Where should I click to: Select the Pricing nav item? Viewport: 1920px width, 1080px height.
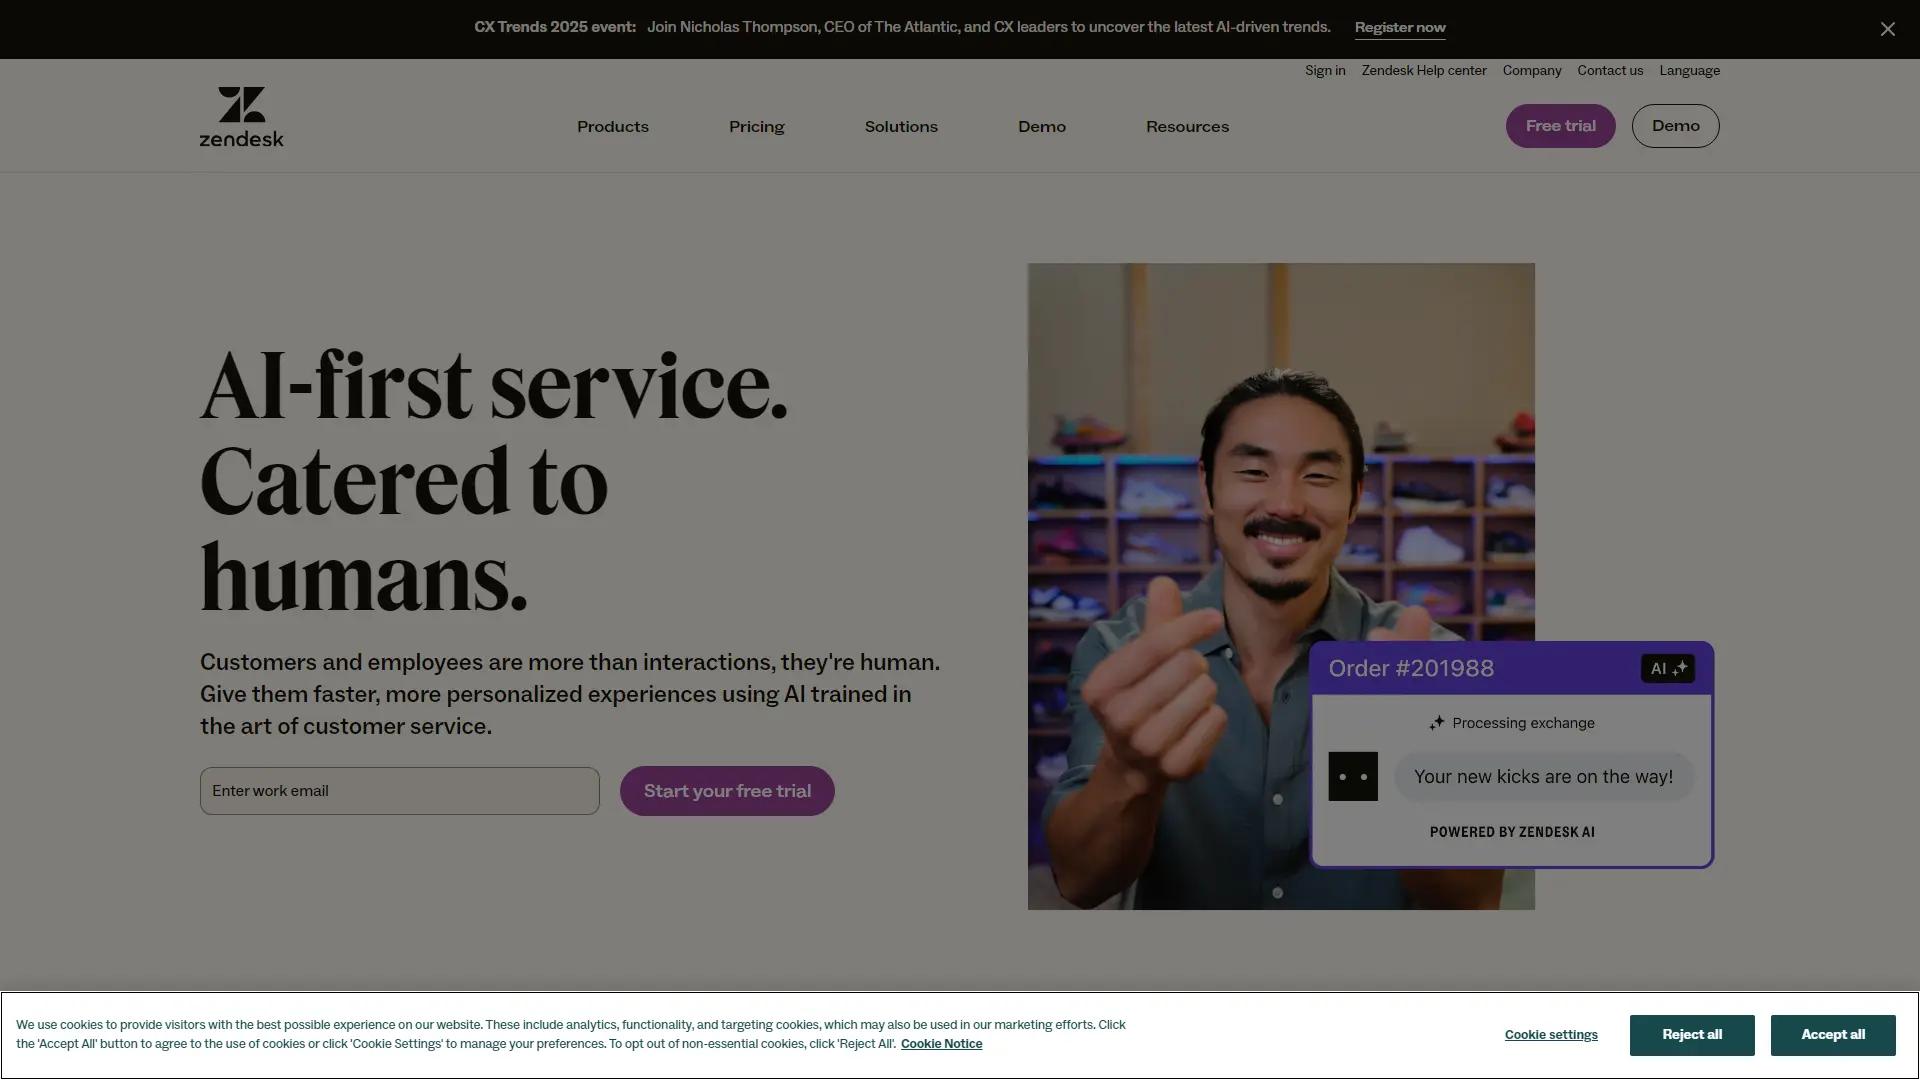(x=756, y=126)
